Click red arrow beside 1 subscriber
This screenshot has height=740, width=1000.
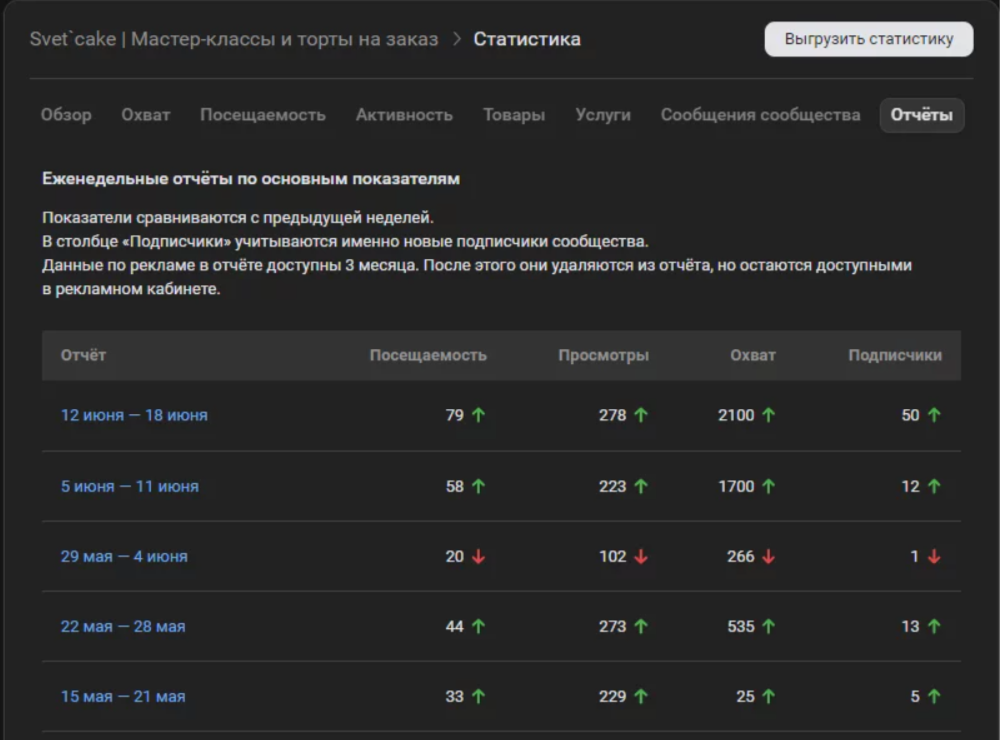pos(934,557)
